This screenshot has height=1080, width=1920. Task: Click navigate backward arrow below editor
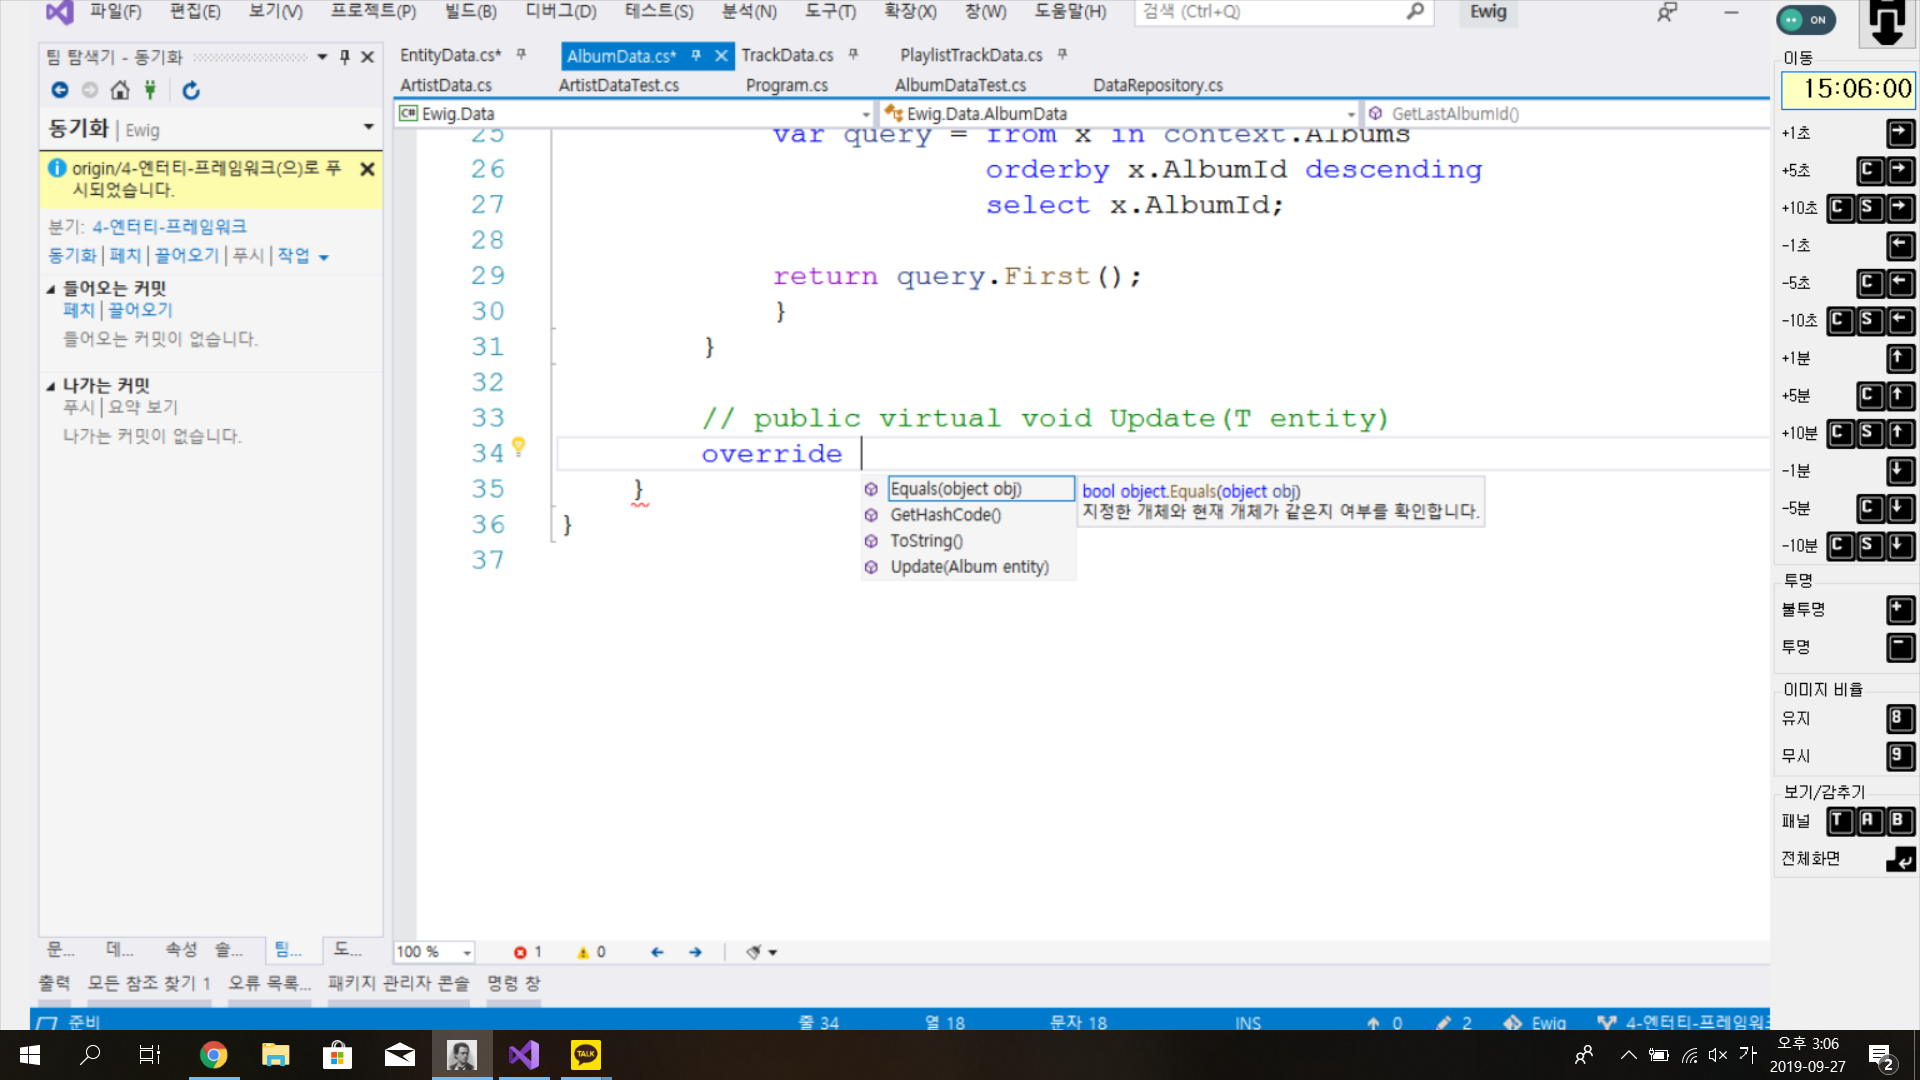[657, 952]
